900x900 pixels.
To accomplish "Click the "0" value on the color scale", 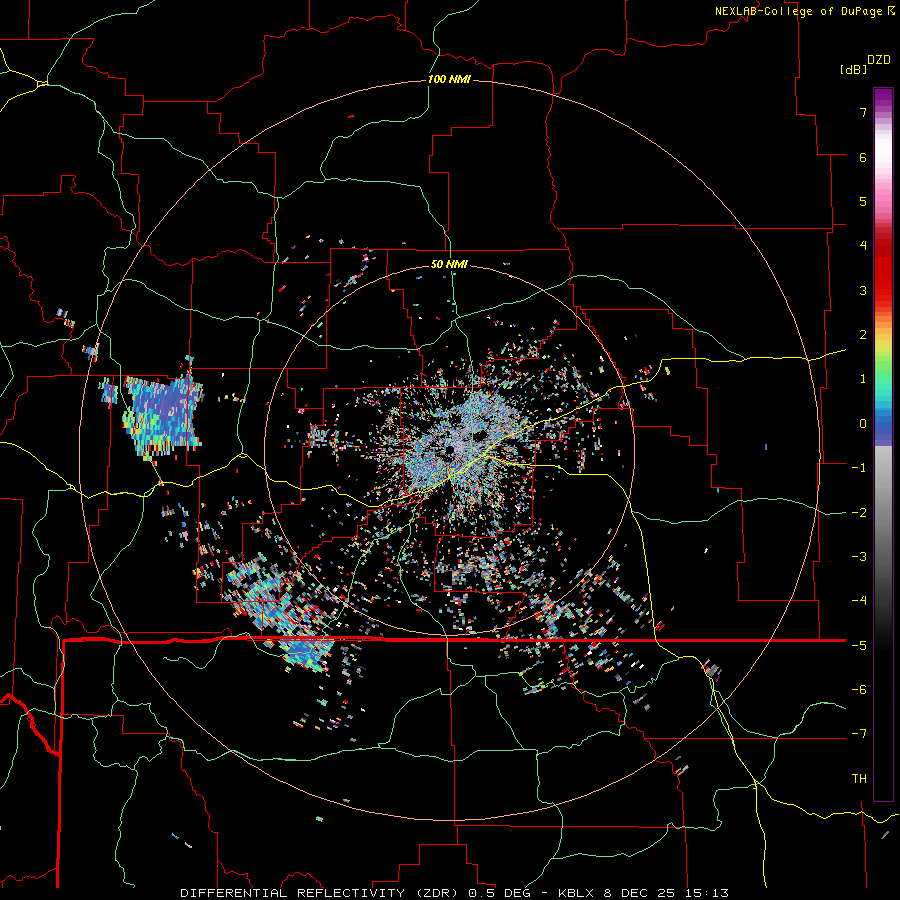I will pos(863,424).
